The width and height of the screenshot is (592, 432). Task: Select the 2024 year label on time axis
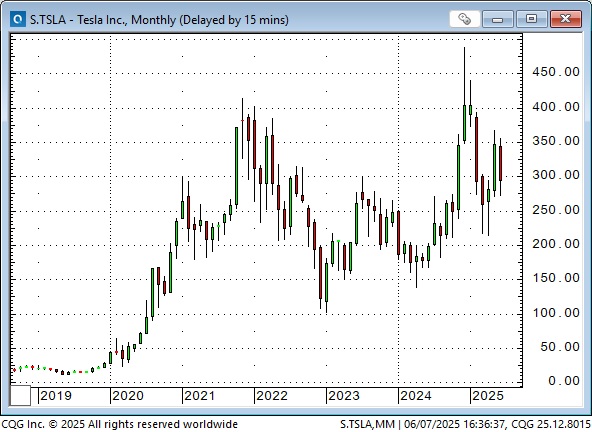[x=416, y=396]
